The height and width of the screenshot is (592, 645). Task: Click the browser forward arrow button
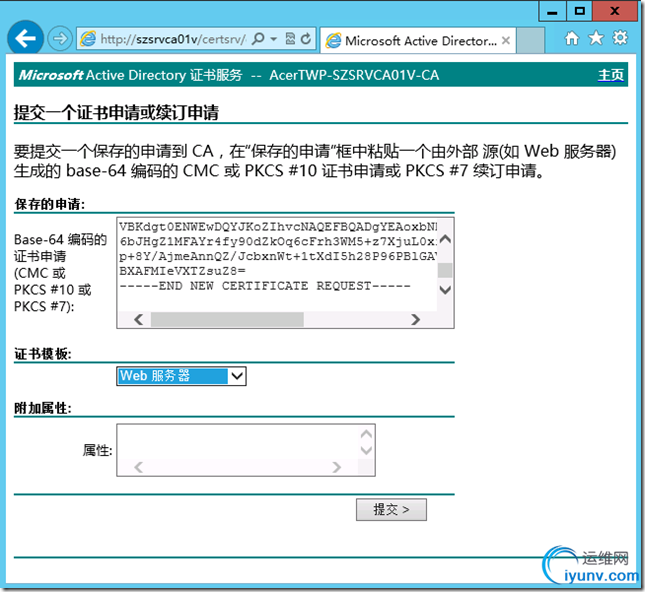point(60,39)
